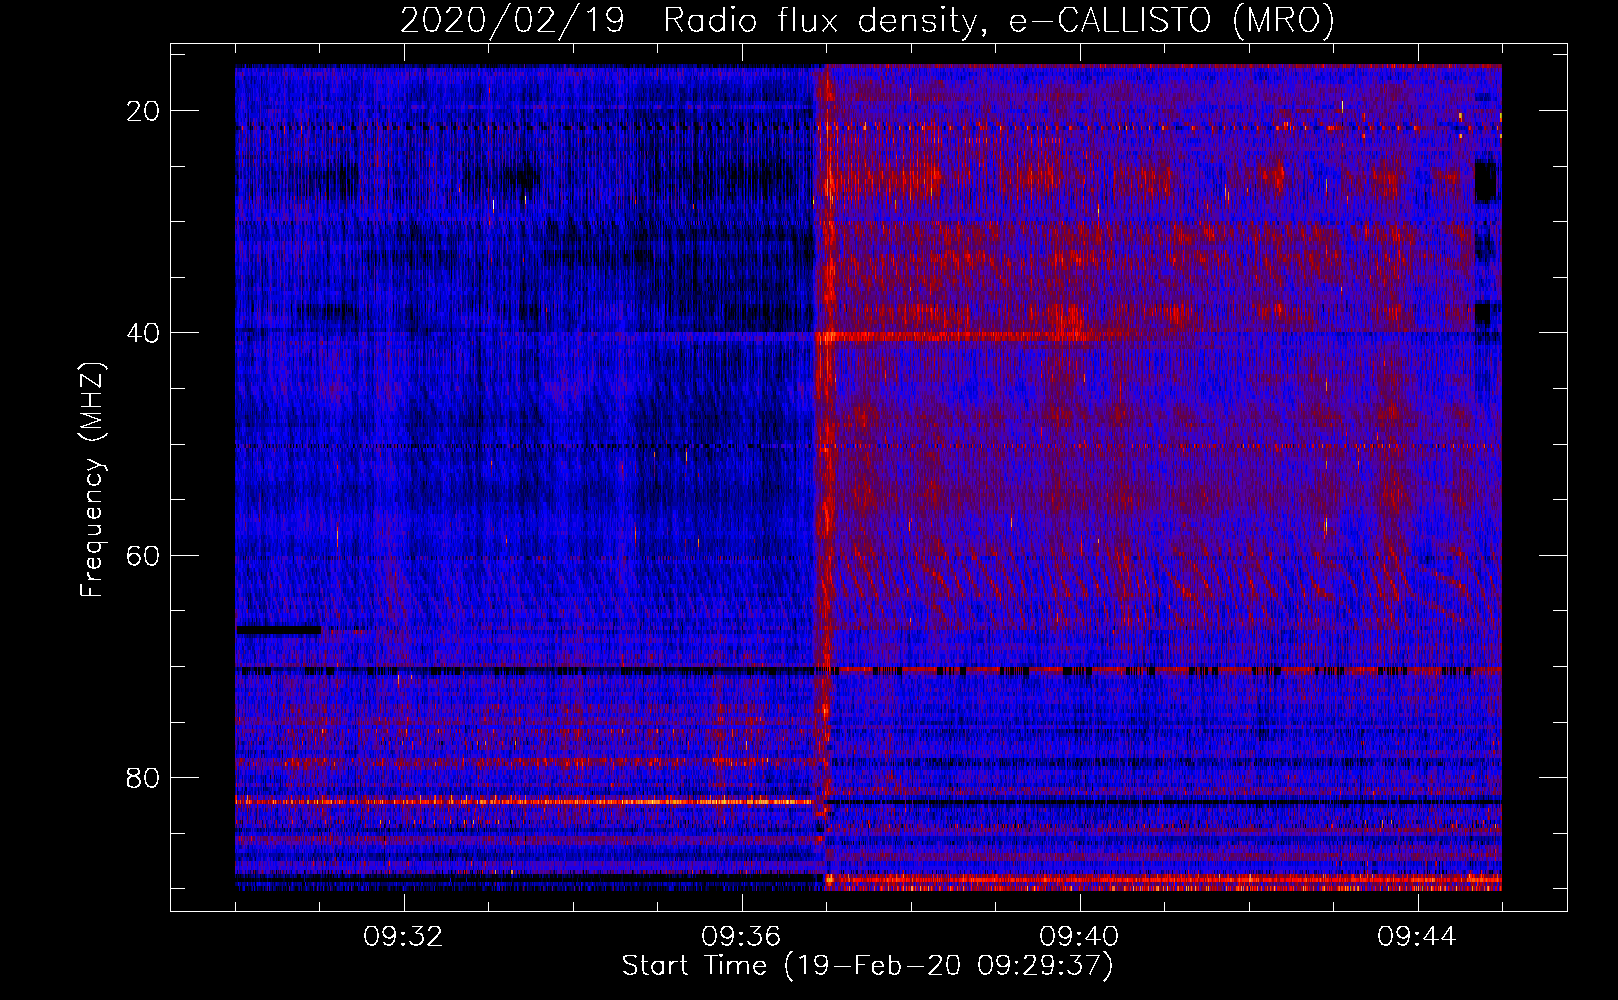Click the time tick label '09:40'

pos(1079,937)
